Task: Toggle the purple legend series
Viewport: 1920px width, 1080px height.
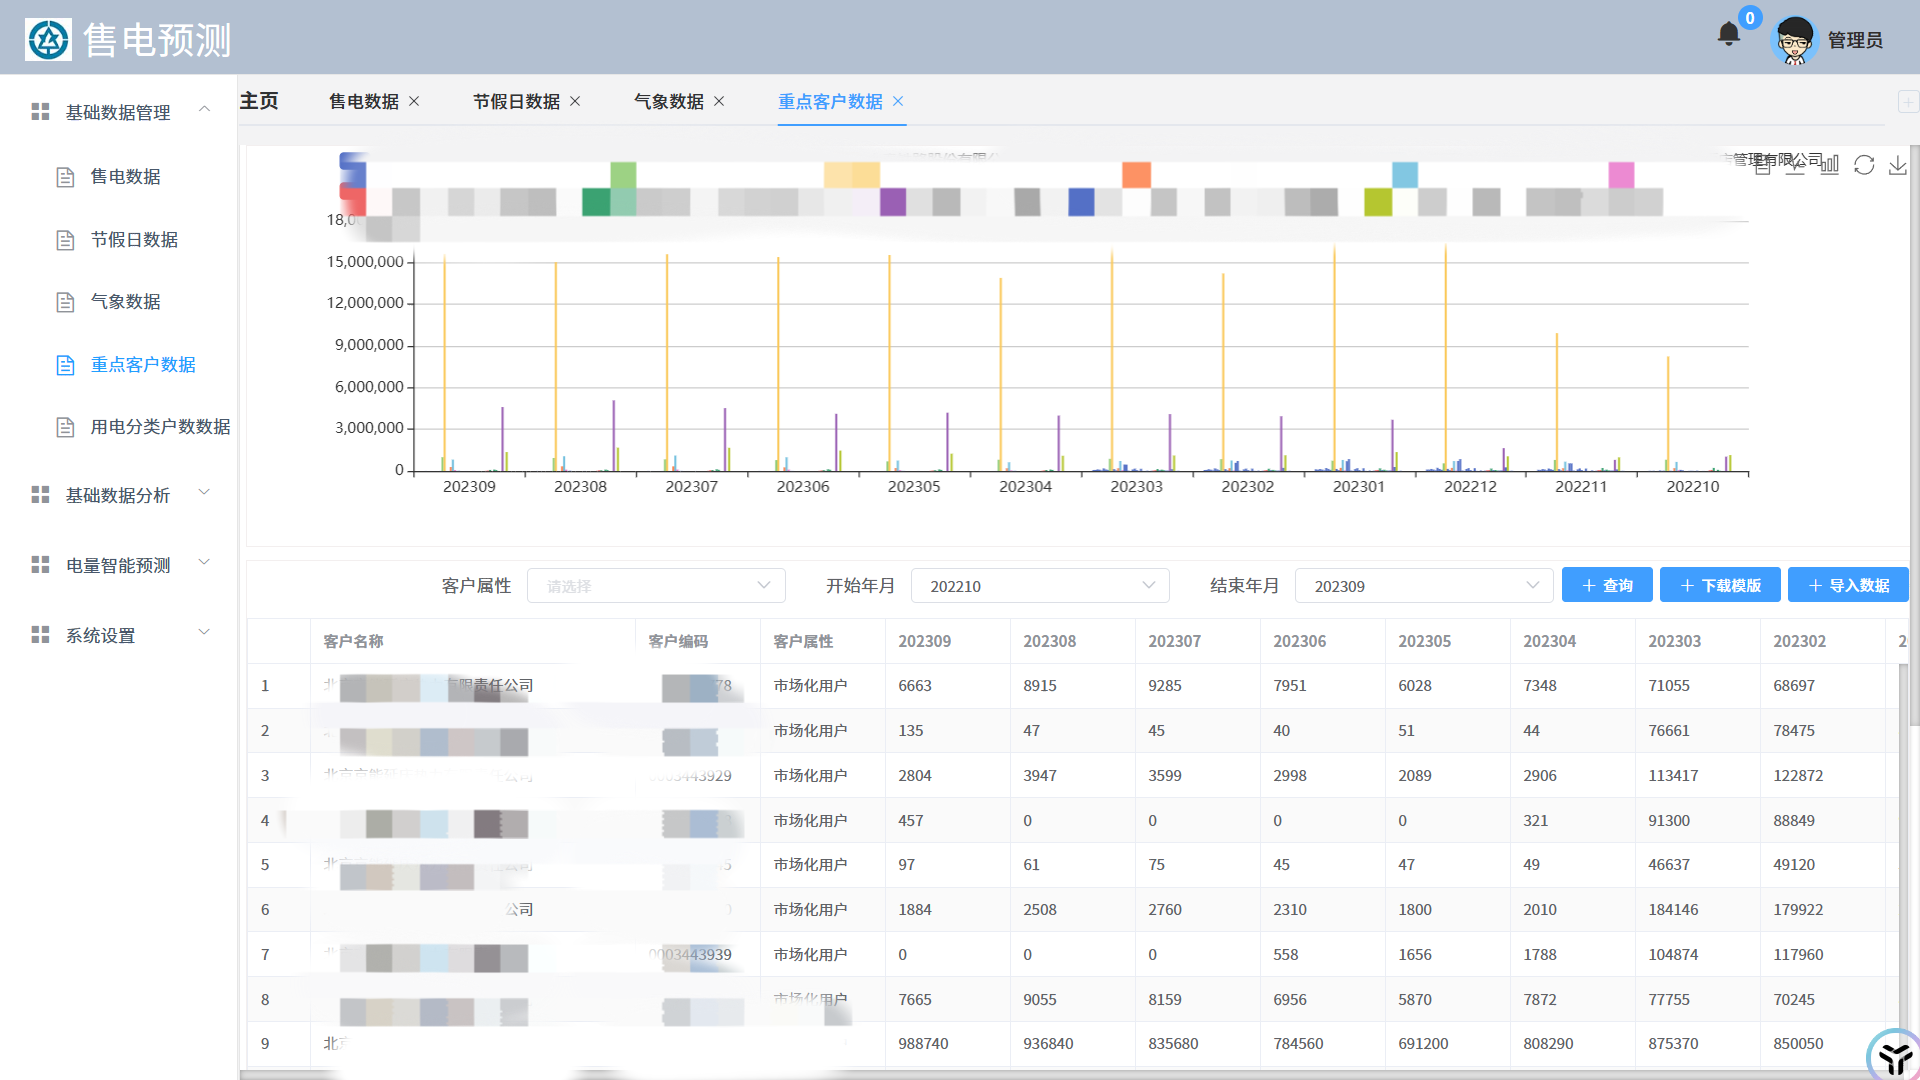Action: point(892,202)
